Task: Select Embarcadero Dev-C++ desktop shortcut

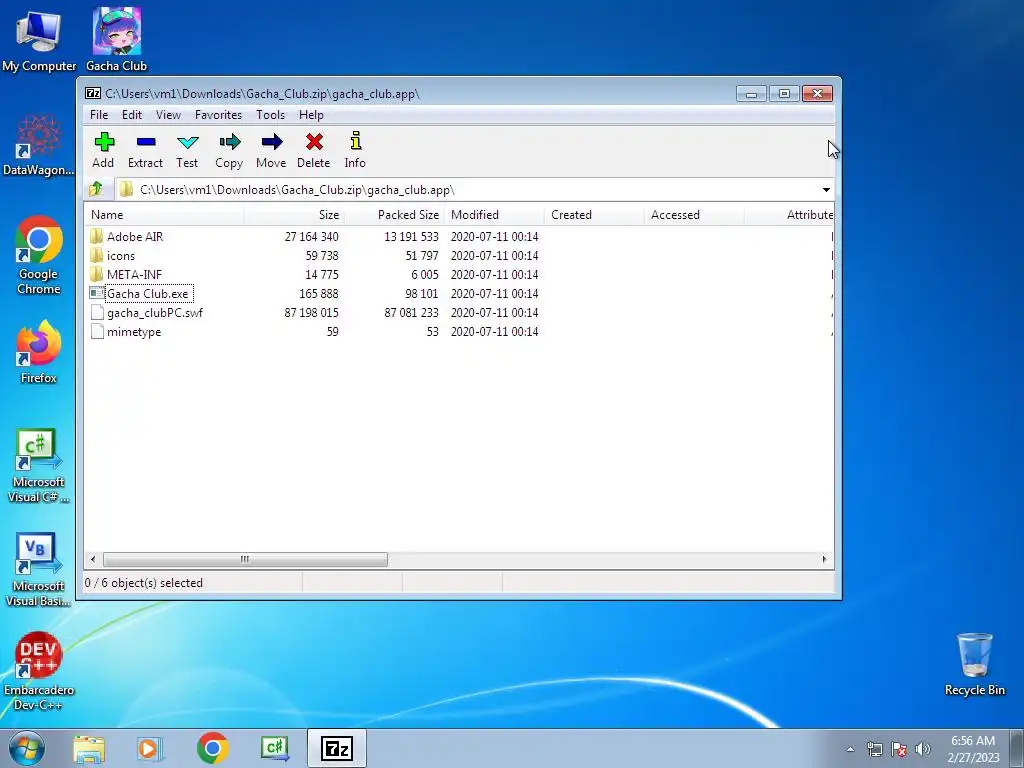Action: (39, 671)
